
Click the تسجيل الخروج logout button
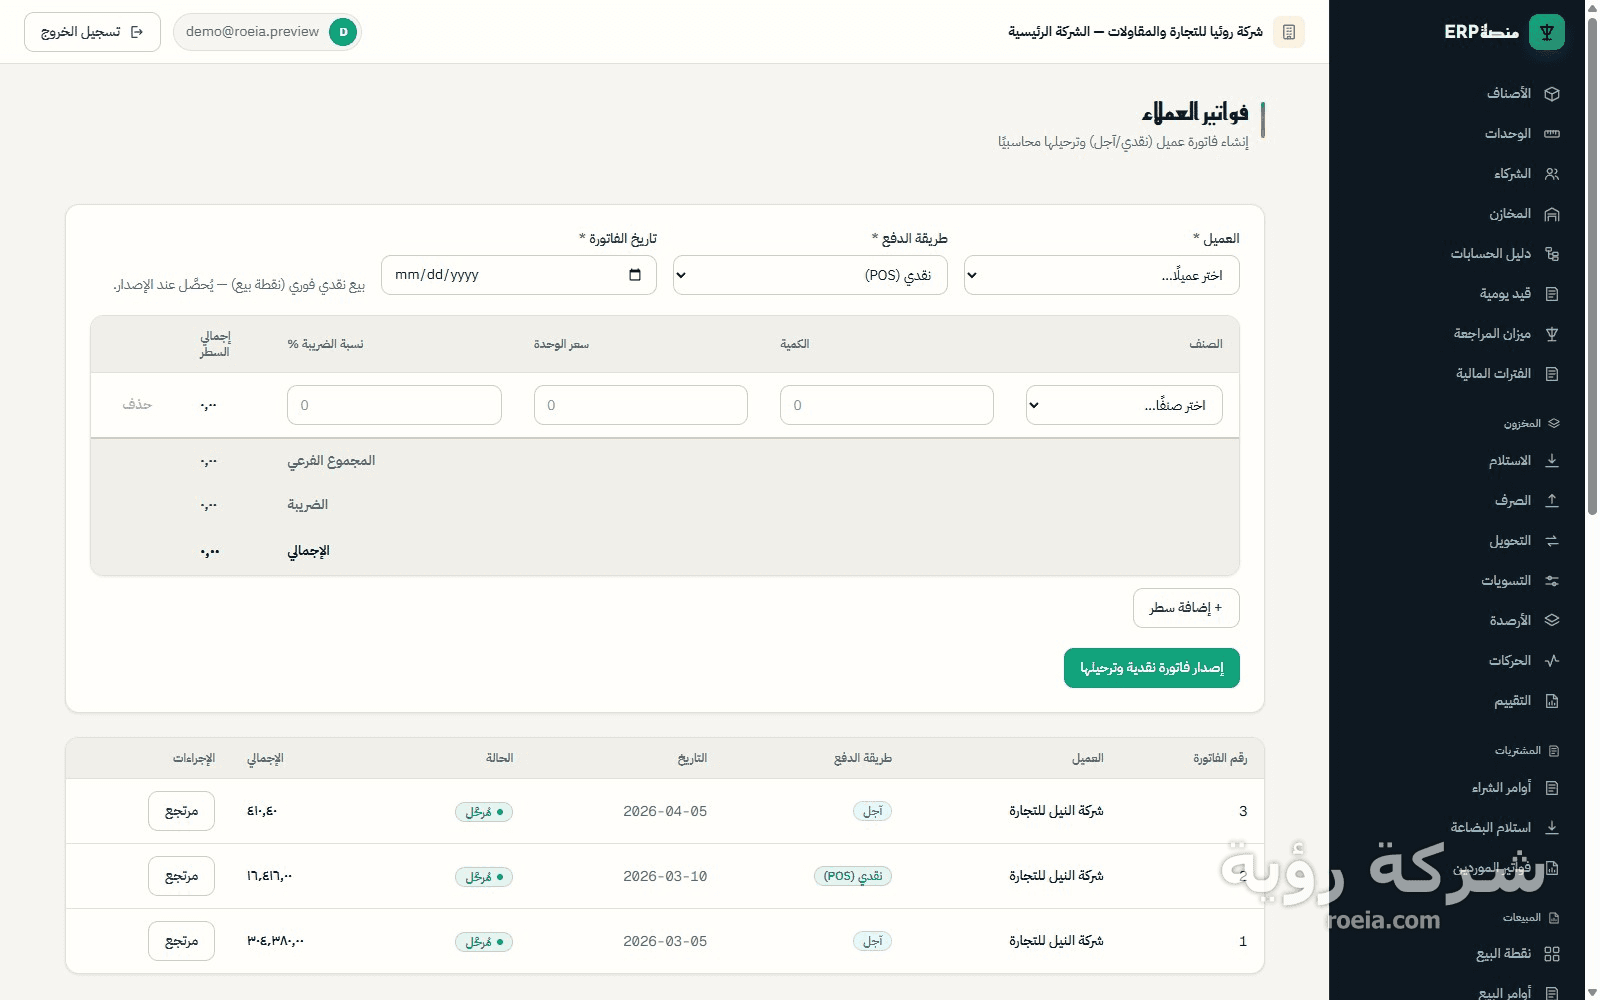[92, 32]
